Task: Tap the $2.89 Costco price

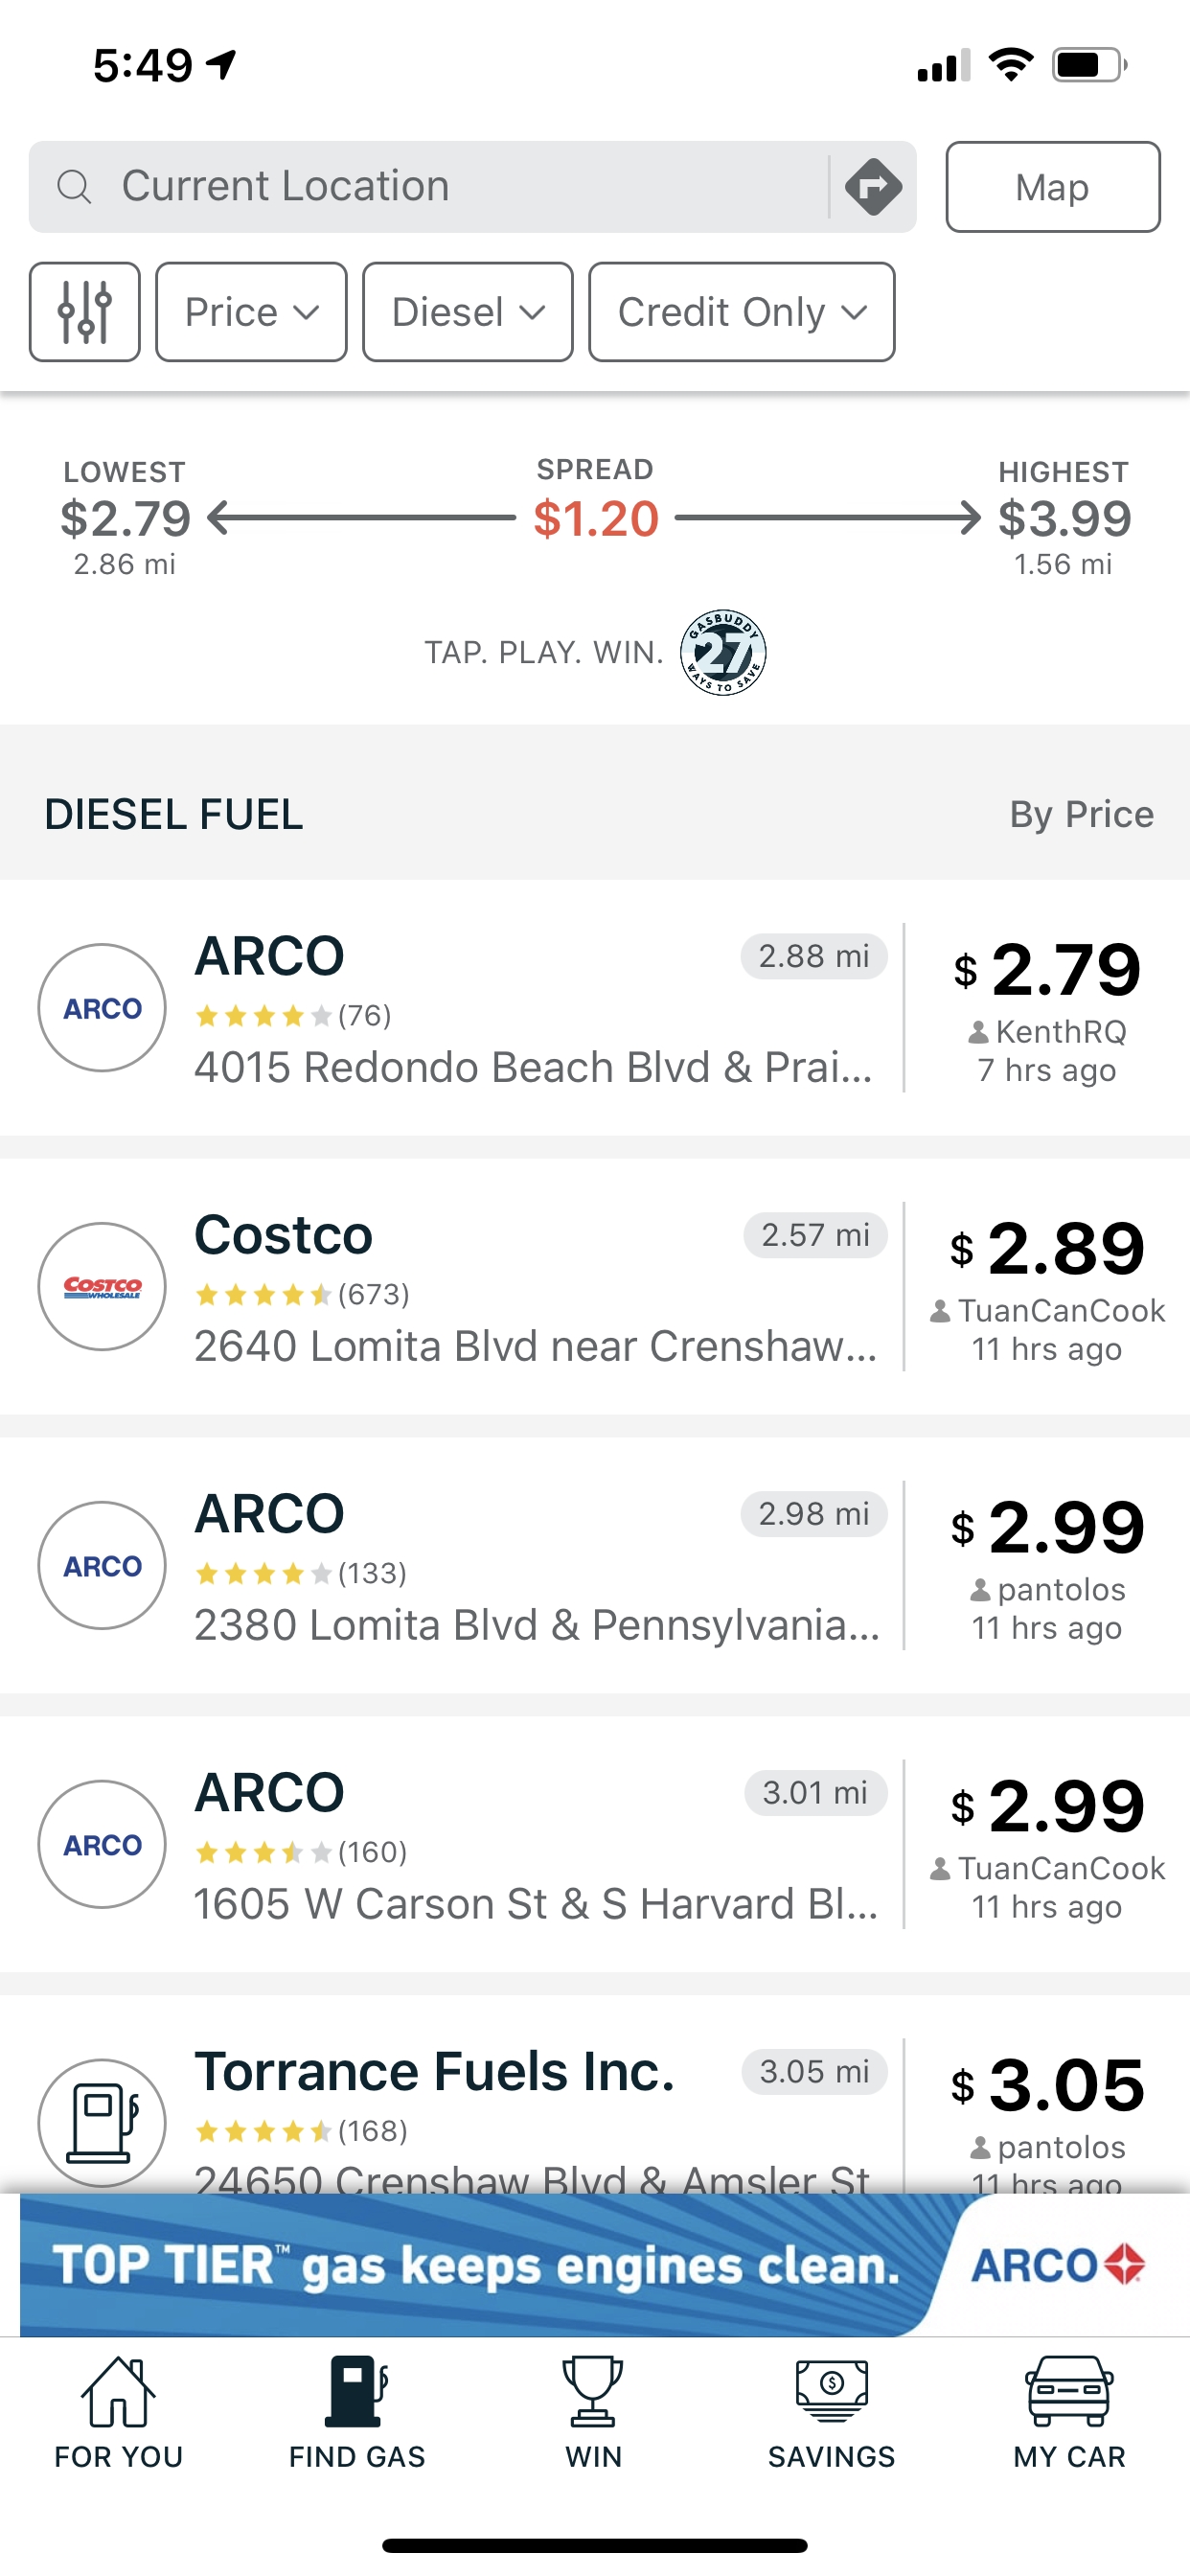Action: click(x=1047, y=1249)
